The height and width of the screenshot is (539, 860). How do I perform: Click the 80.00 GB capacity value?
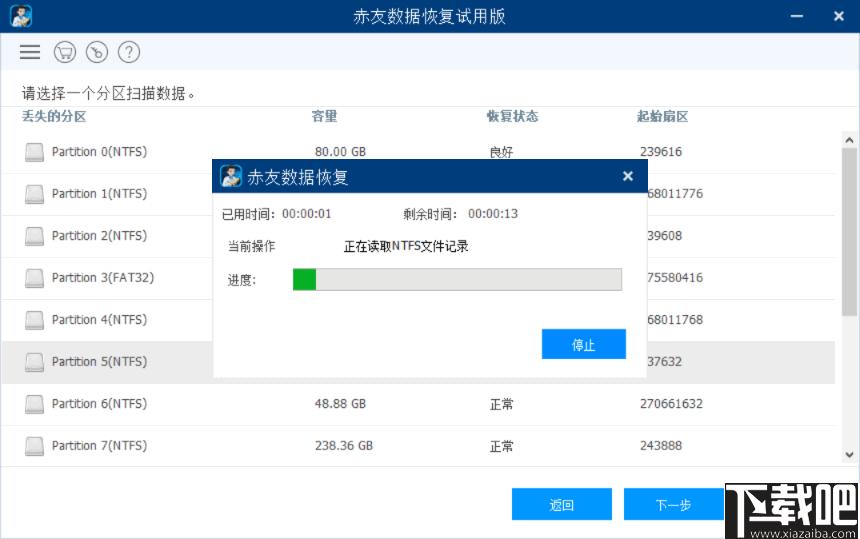pos(340,152)
